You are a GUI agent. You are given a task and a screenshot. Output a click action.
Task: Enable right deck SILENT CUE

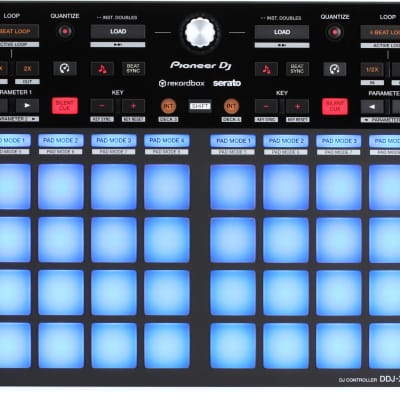point(335,107)
